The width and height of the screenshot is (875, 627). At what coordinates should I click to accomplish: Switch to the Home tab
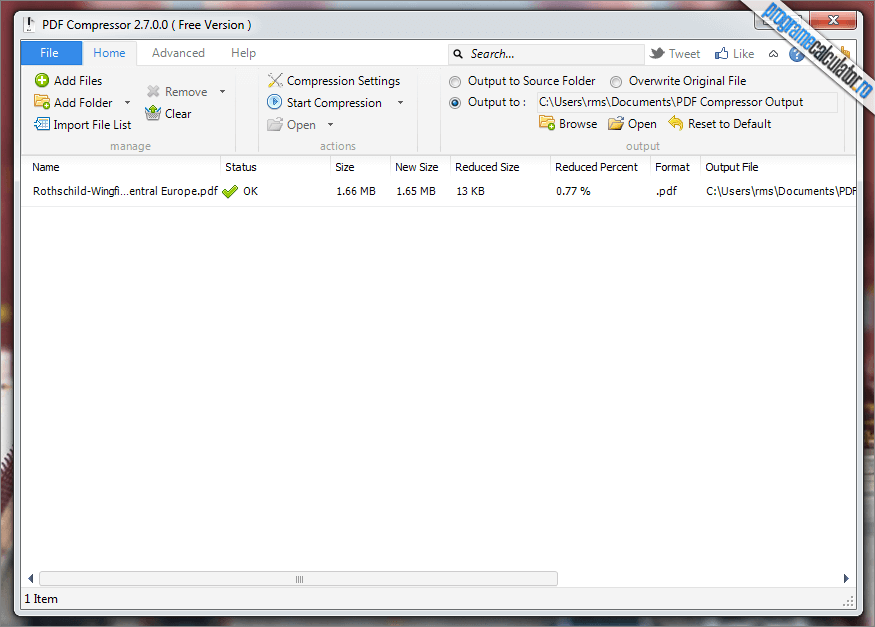pyautogui.click(x=109, y=53)
